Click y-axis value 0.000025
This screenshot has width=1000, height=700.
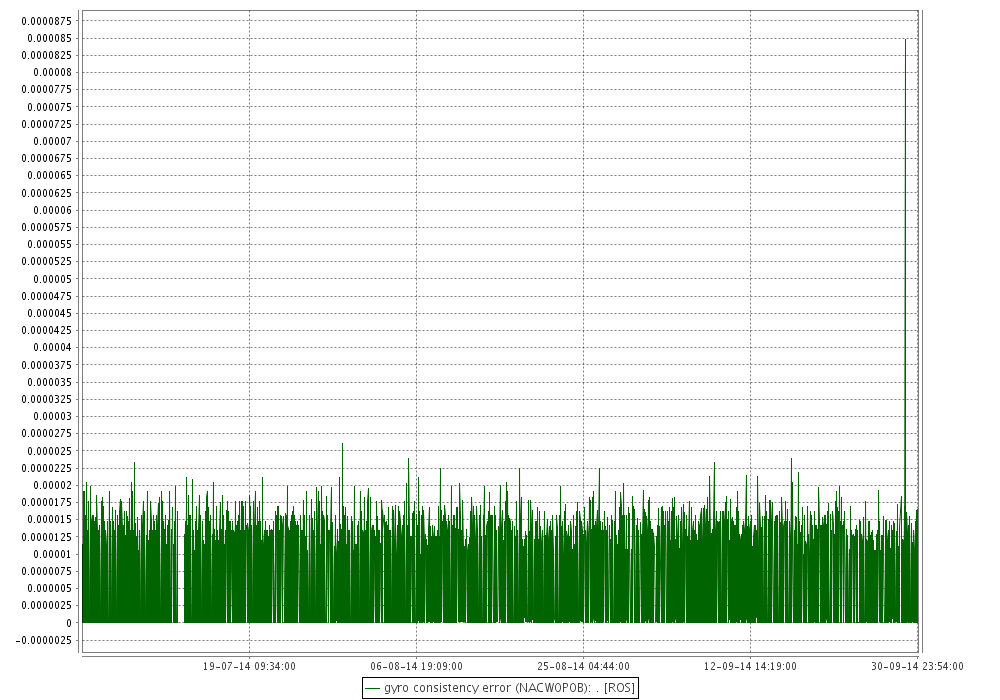50,451
